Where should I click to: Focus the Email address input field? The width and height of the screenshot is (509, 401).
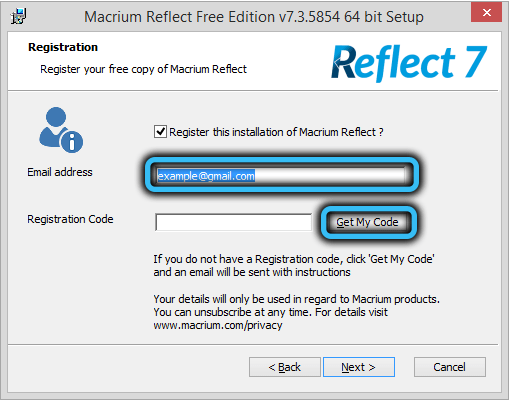coord(281,175)
